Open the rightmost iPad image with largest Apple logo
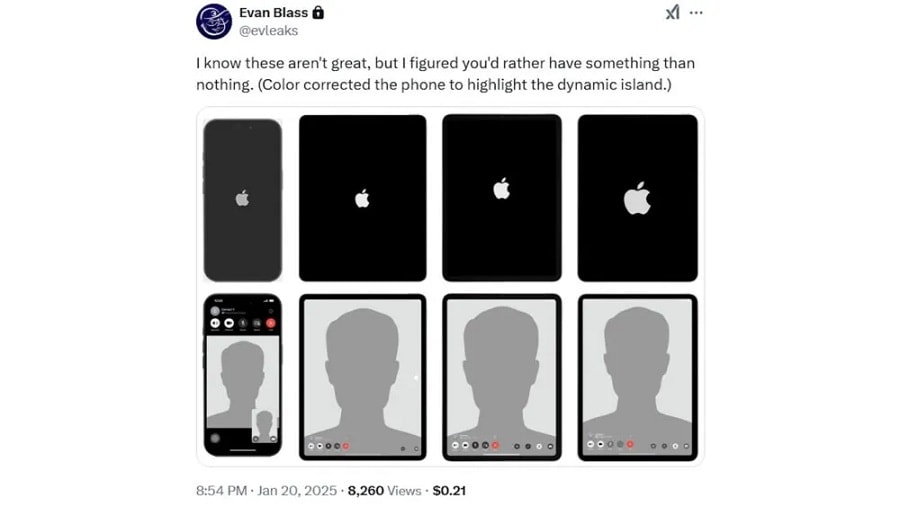This screenshot has width=900, height=506. point(637,198)
